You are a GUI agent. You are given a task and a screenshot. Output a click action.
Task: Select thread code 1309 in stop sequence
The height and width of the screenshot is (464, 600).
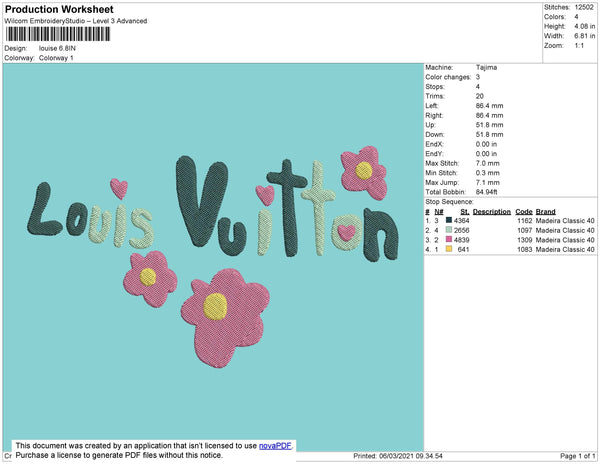pyautogui.click(x=525, y=240)
